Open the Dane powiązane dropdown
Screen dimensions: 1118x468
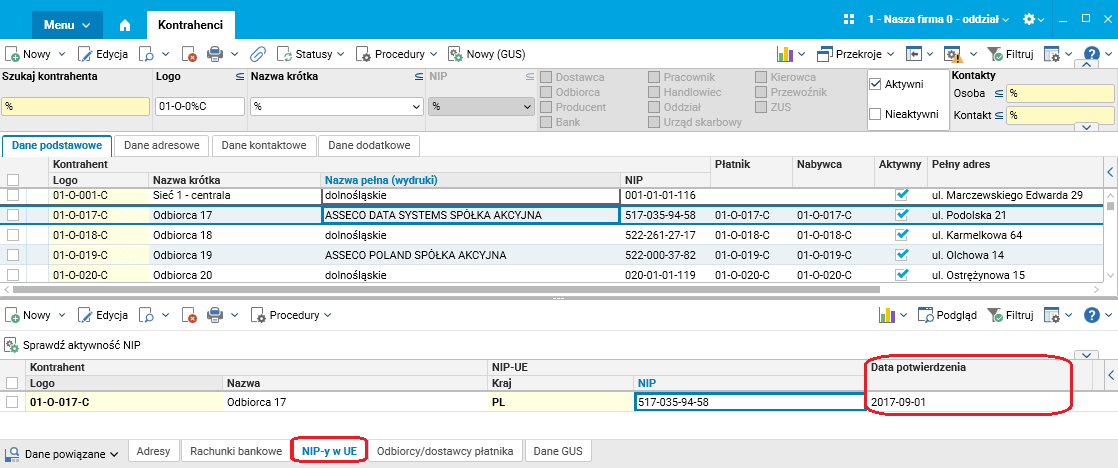(62, 454)
